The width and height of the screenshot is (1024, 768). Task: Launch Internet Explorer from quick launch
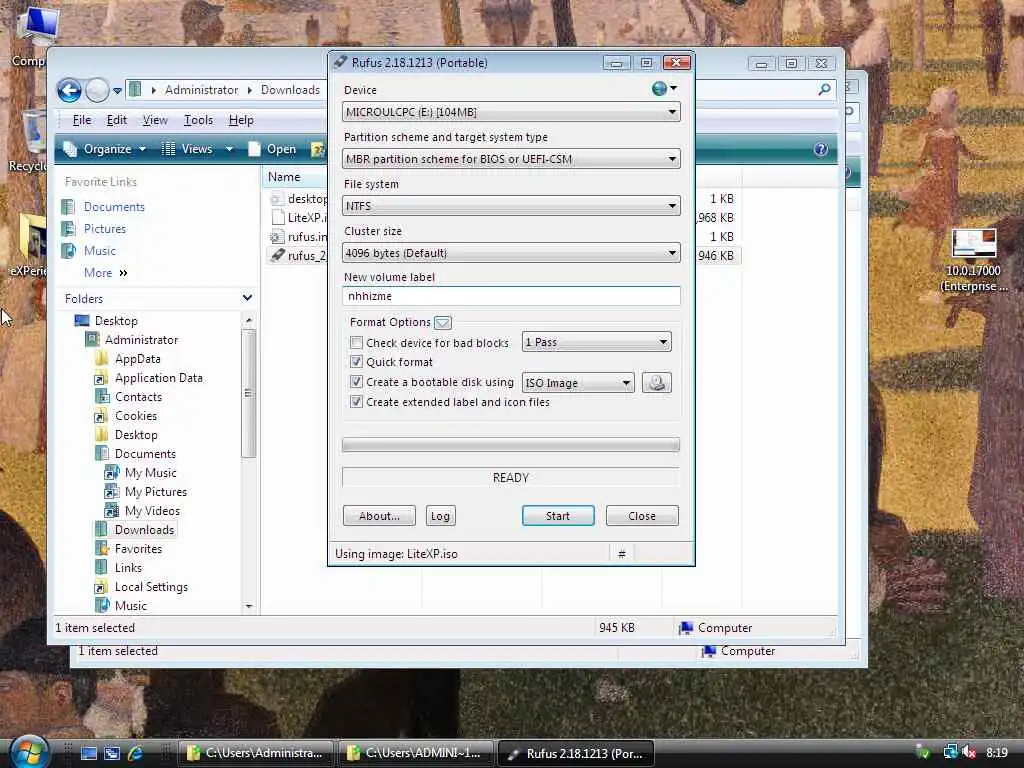(x=136, y=753)
